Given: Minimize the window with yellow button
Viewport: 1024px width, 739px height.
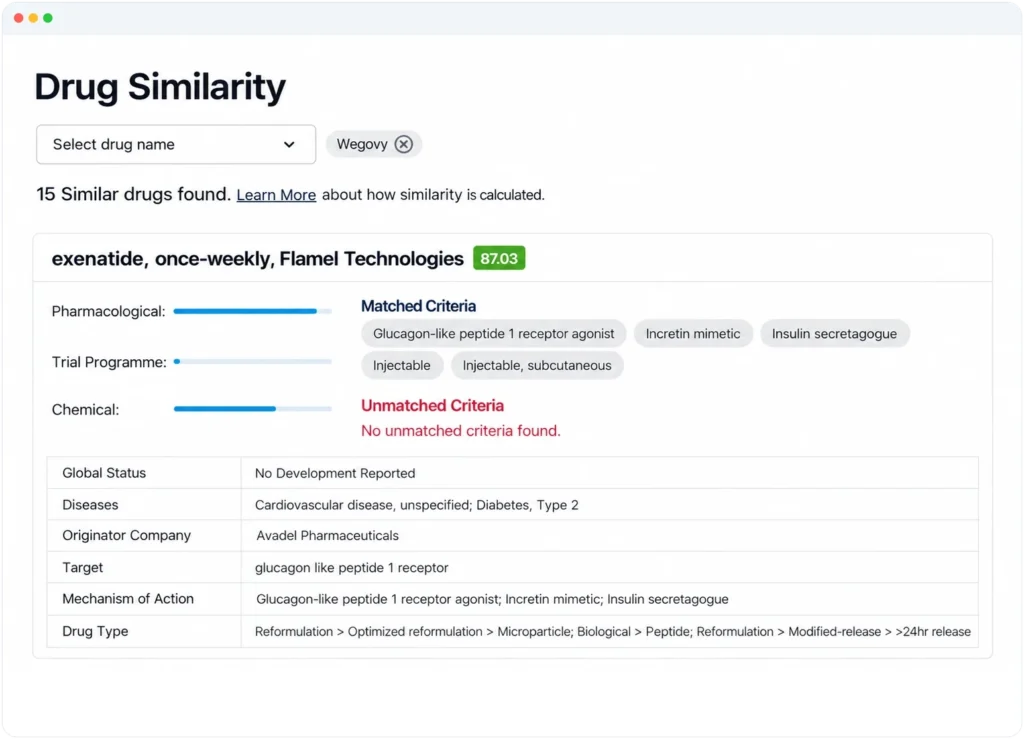Looking at the screenshot, I should (33, 18).
